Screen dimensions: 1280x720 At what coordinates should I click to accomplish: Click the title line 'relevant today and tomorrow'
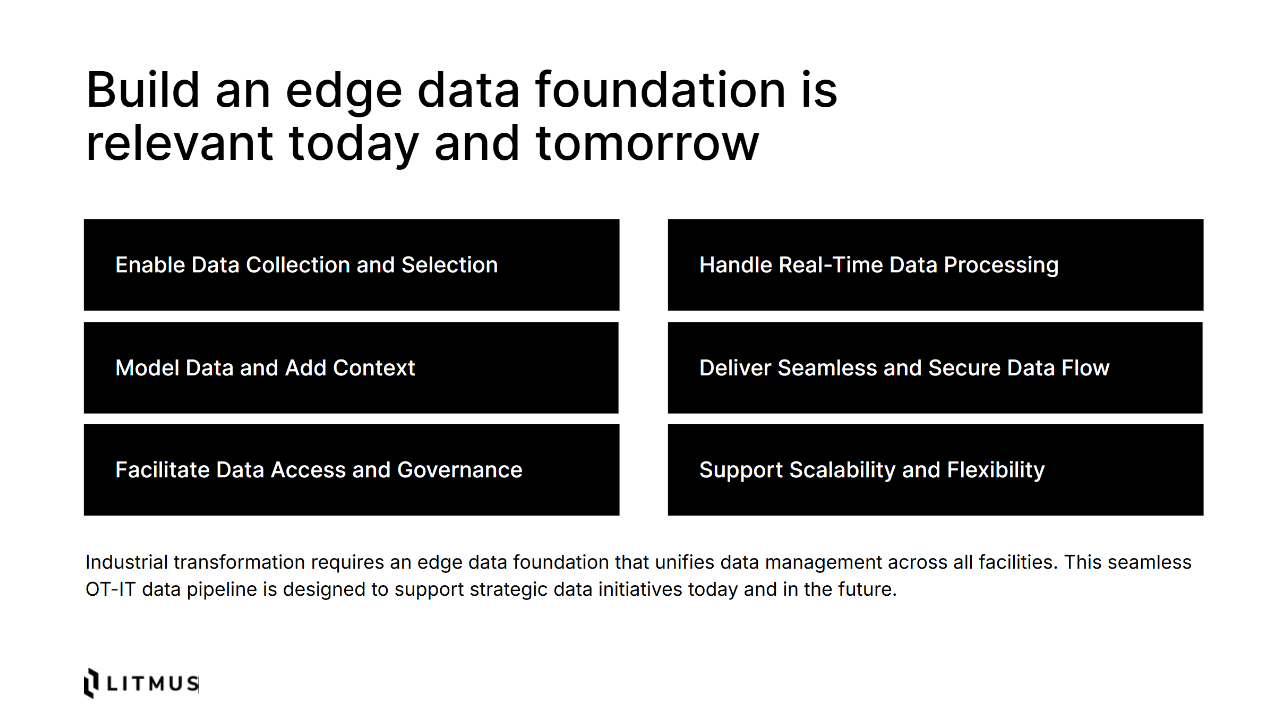pyautogui.click(x=422, y=143)
